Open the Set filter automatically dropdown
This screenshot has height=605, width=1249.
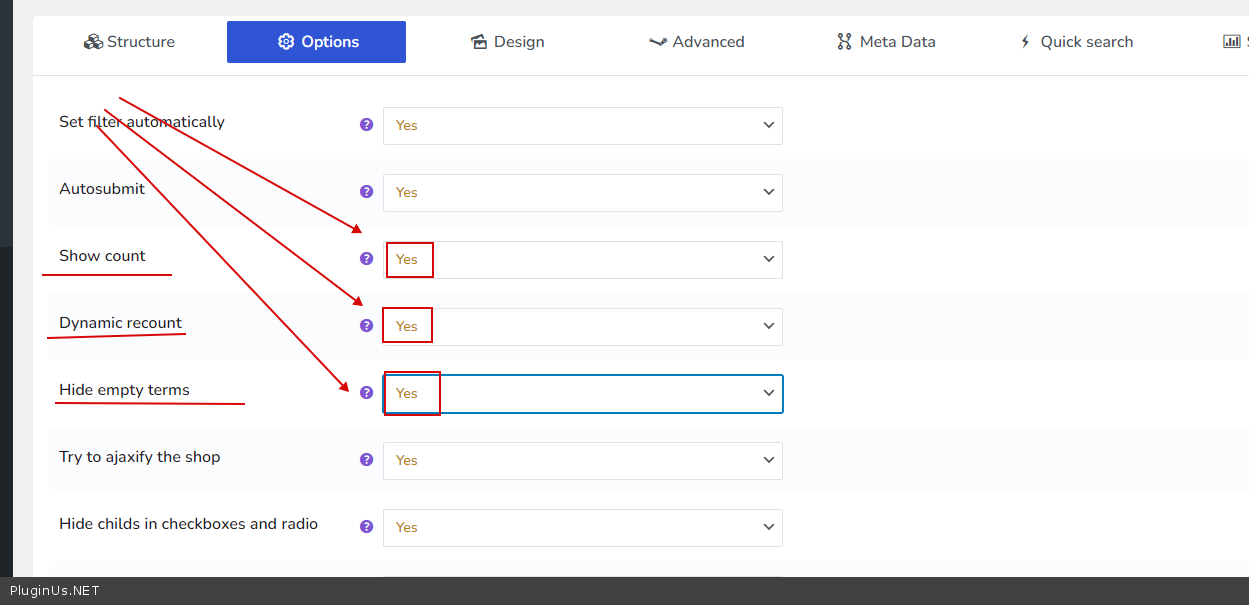582,126
